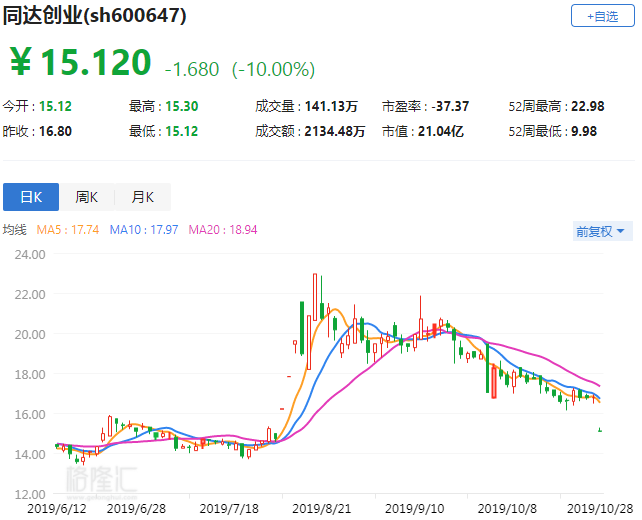Click the 52周最高 value 22.98
642x520 pixels.
click(588, 106)
